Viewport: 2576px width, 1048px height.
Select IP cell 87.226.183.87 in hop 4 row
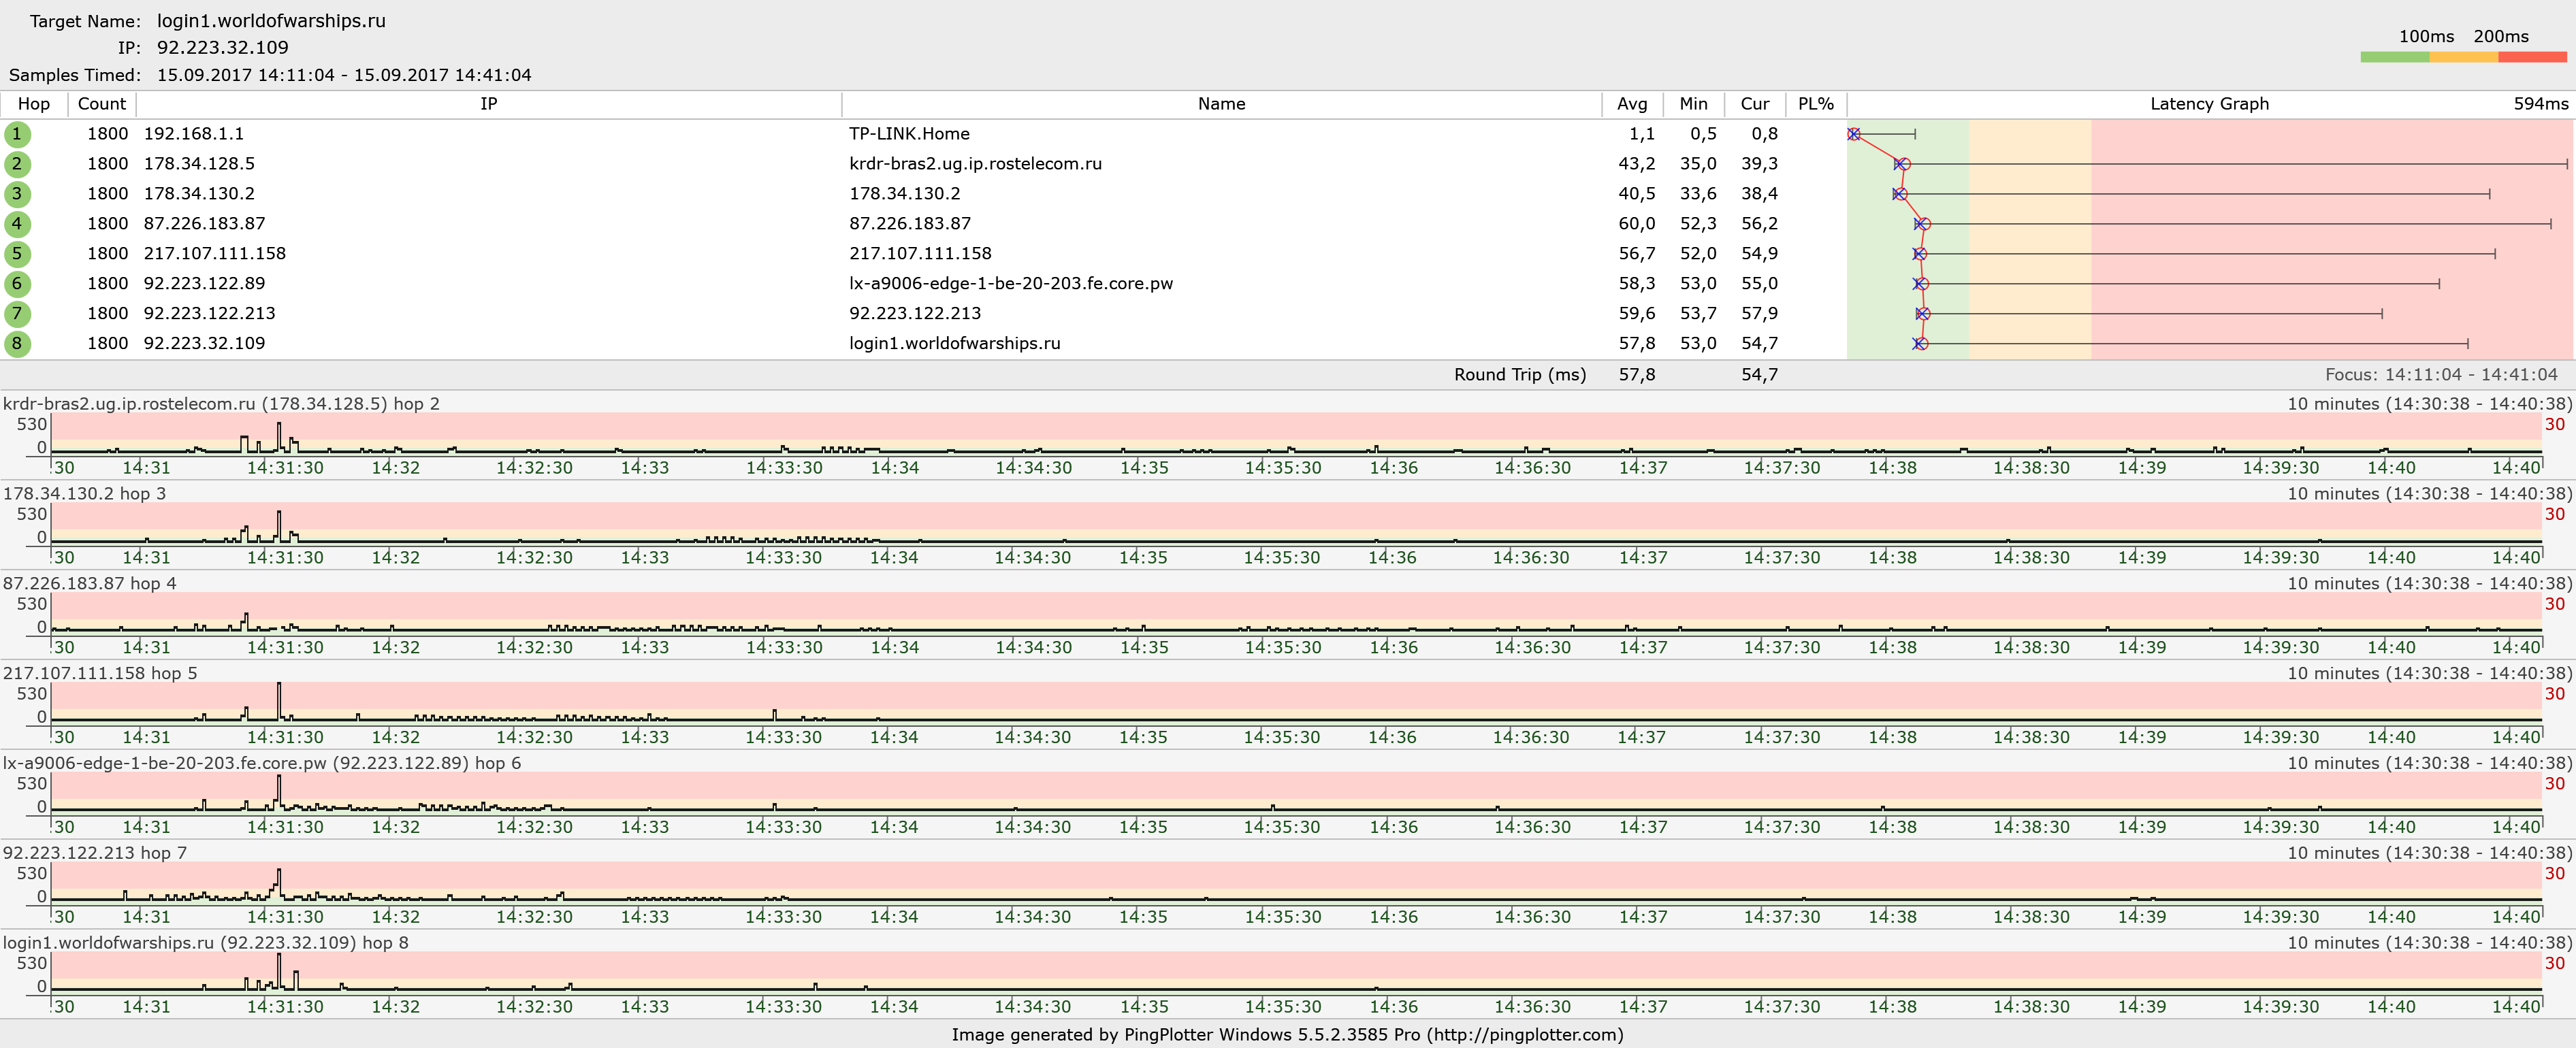[204, 224]
